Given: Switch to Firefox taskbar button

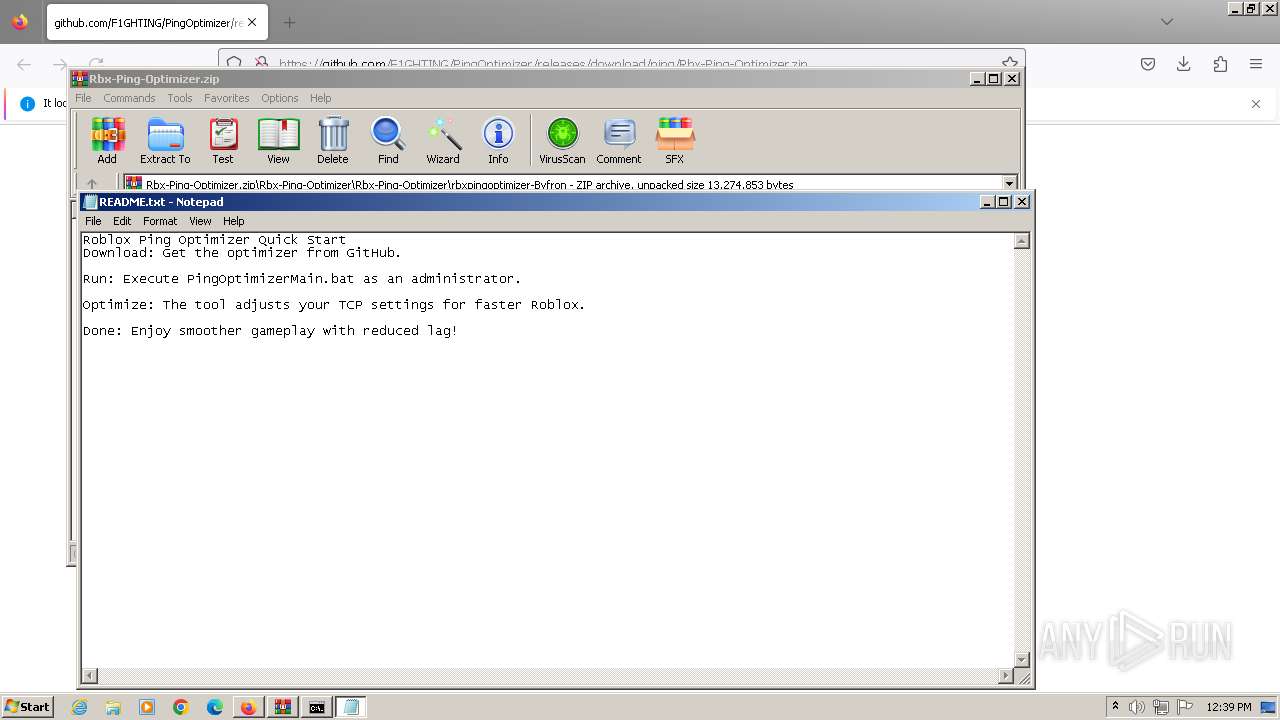Looking at the screenshot, I should tap(248, 707).
